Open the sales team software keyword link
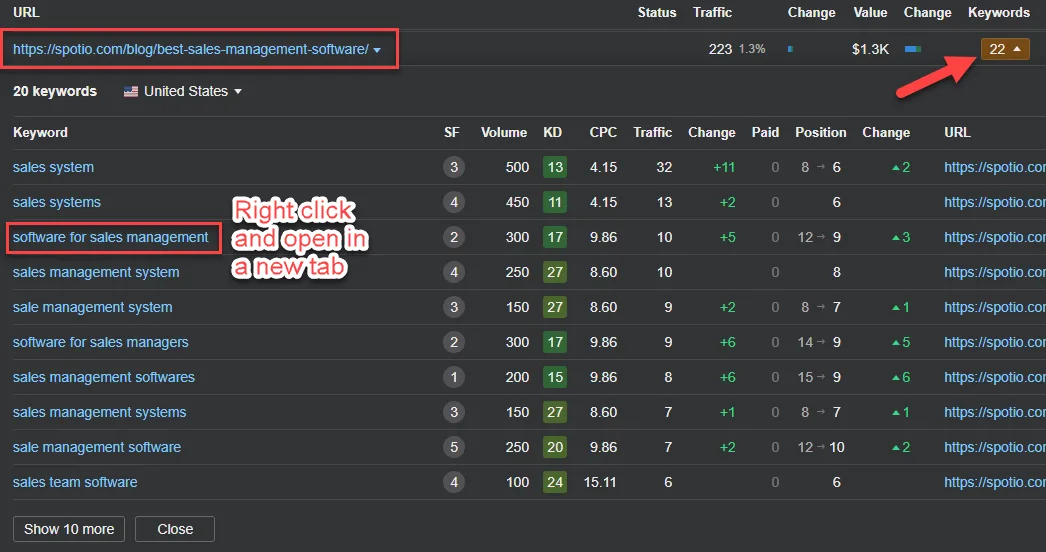The height and width of the screenshot is (552, 1046). tap(75, 482)
